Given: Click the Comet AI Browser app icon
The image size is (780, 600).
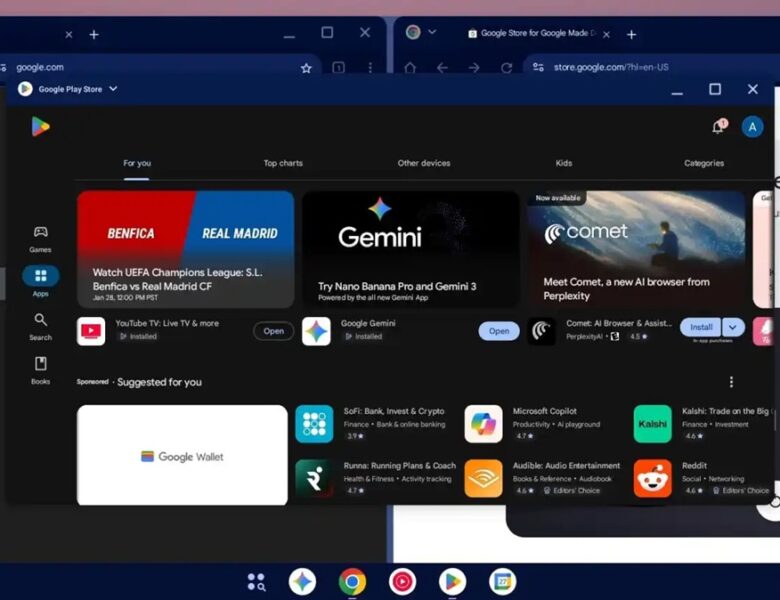Looking at the screenshot, I should tap(541, 331).
